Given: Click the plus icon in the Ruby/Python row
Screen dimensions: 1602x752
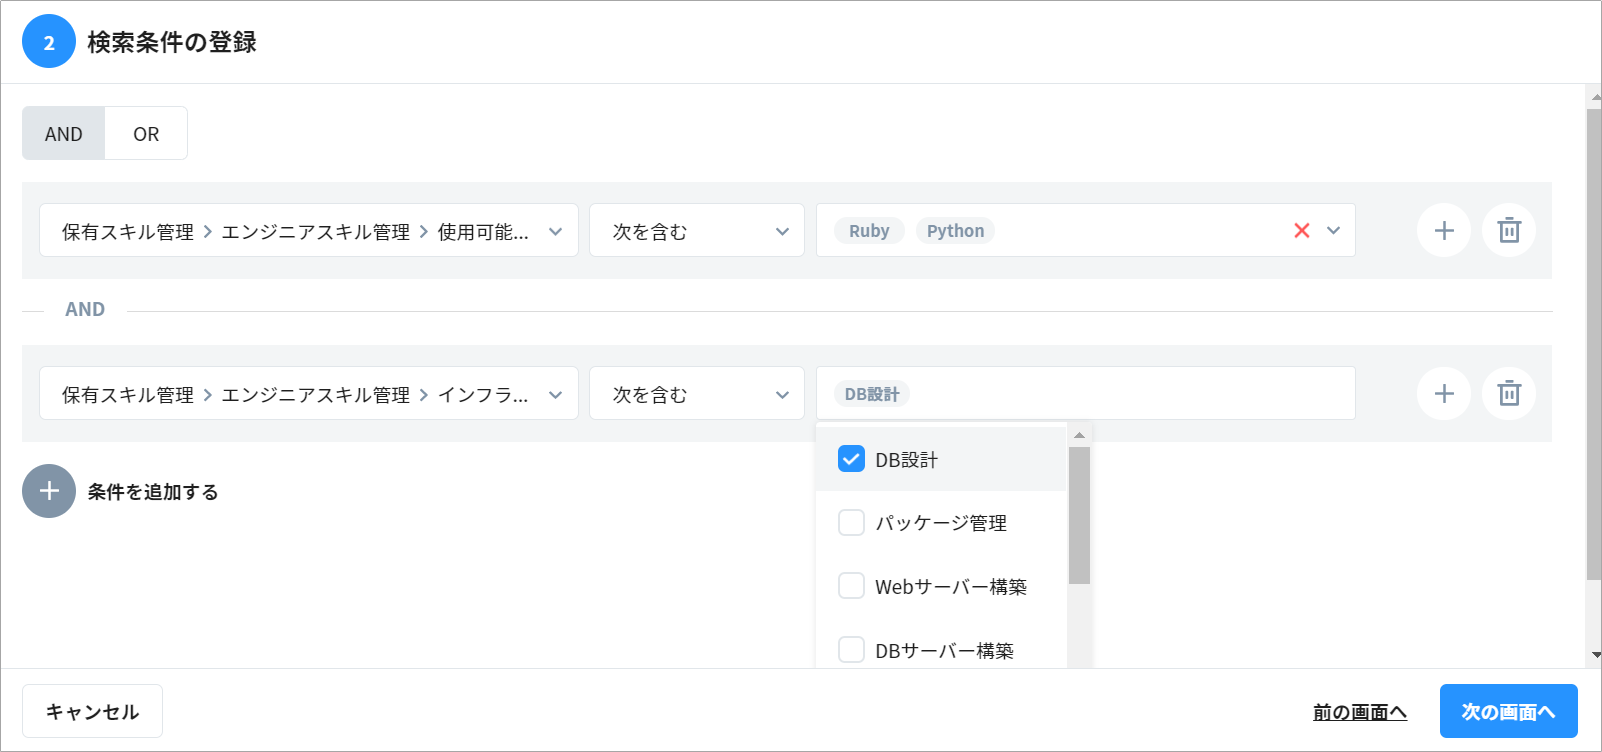Looking at the screenshot, I should tap(1443, 231).
